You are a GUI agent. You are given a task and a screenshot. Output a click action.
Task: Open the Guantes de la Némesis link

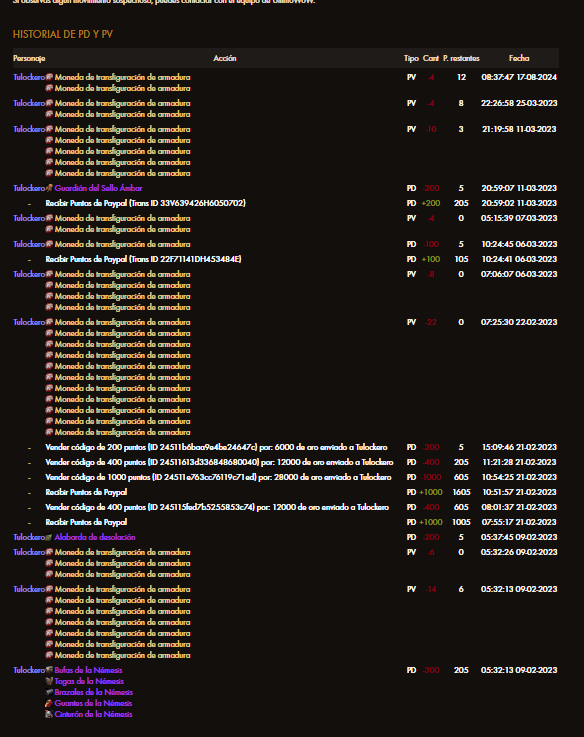93,703
